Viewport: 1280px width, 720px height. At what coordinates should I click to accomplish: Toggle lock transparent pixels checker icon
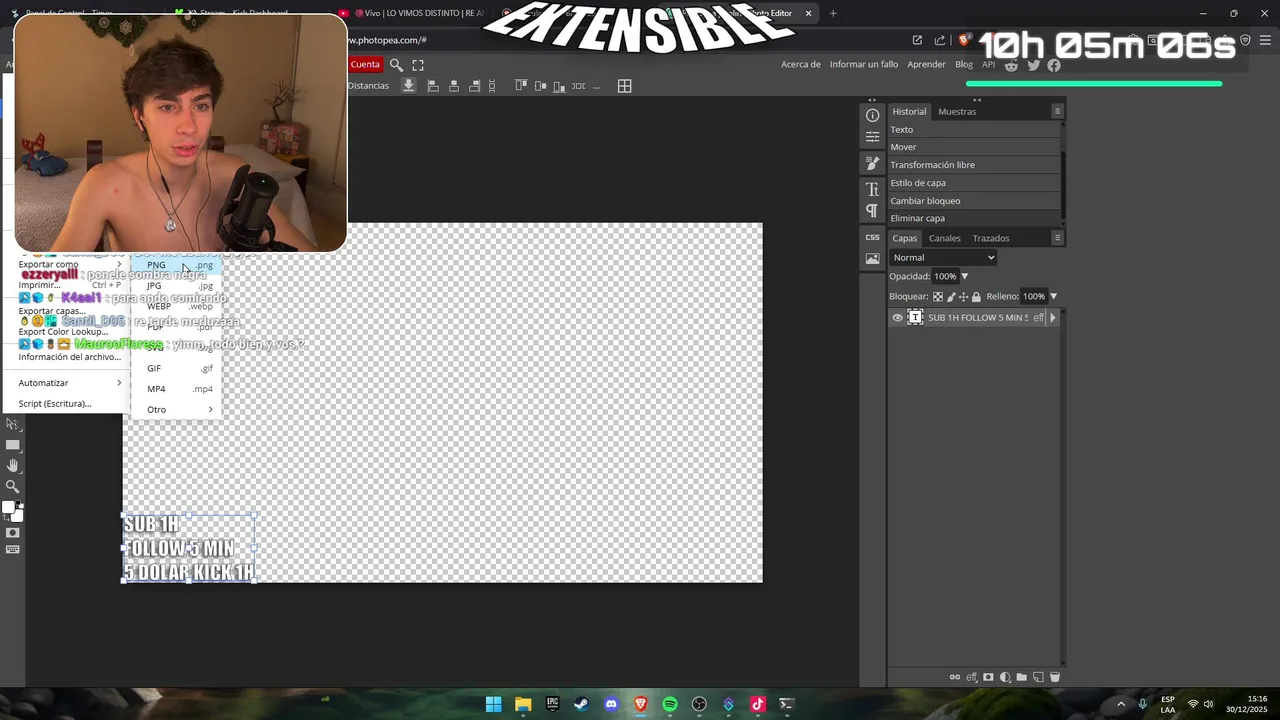click(x=937, y=297)
